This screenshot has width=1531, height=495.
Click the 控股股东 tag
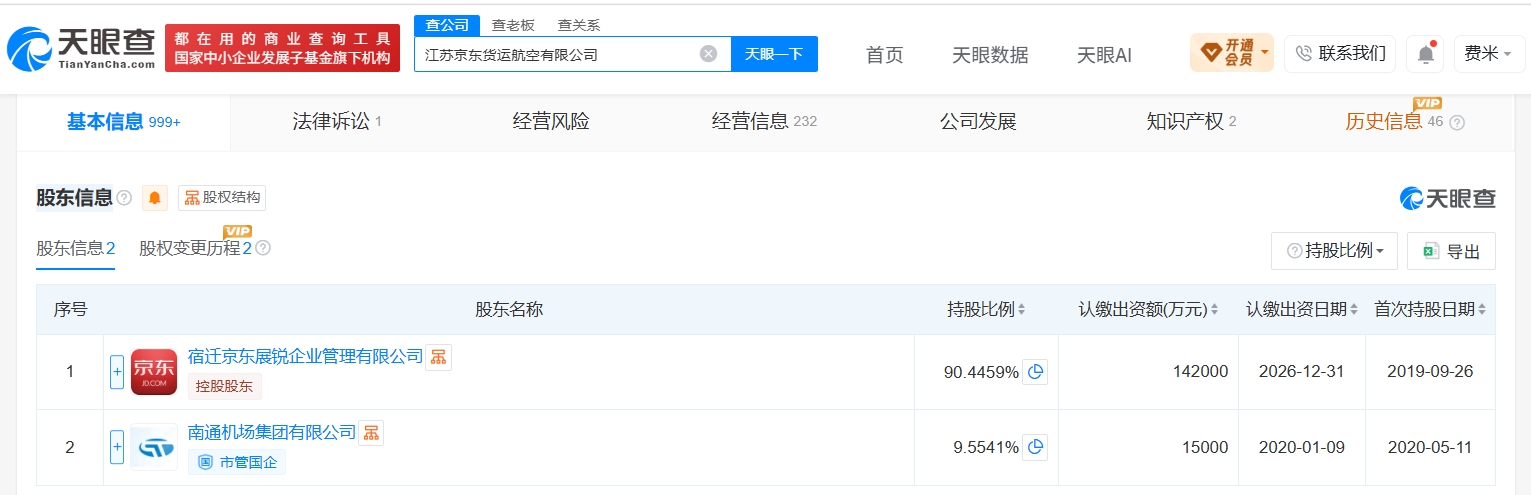pos(225,386)
